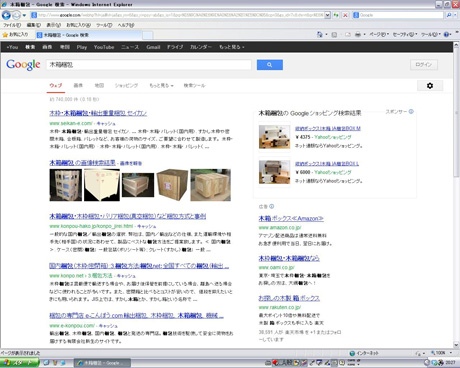Click the Windows スタート button
This screenshot has width=460, height=368.
19,363
